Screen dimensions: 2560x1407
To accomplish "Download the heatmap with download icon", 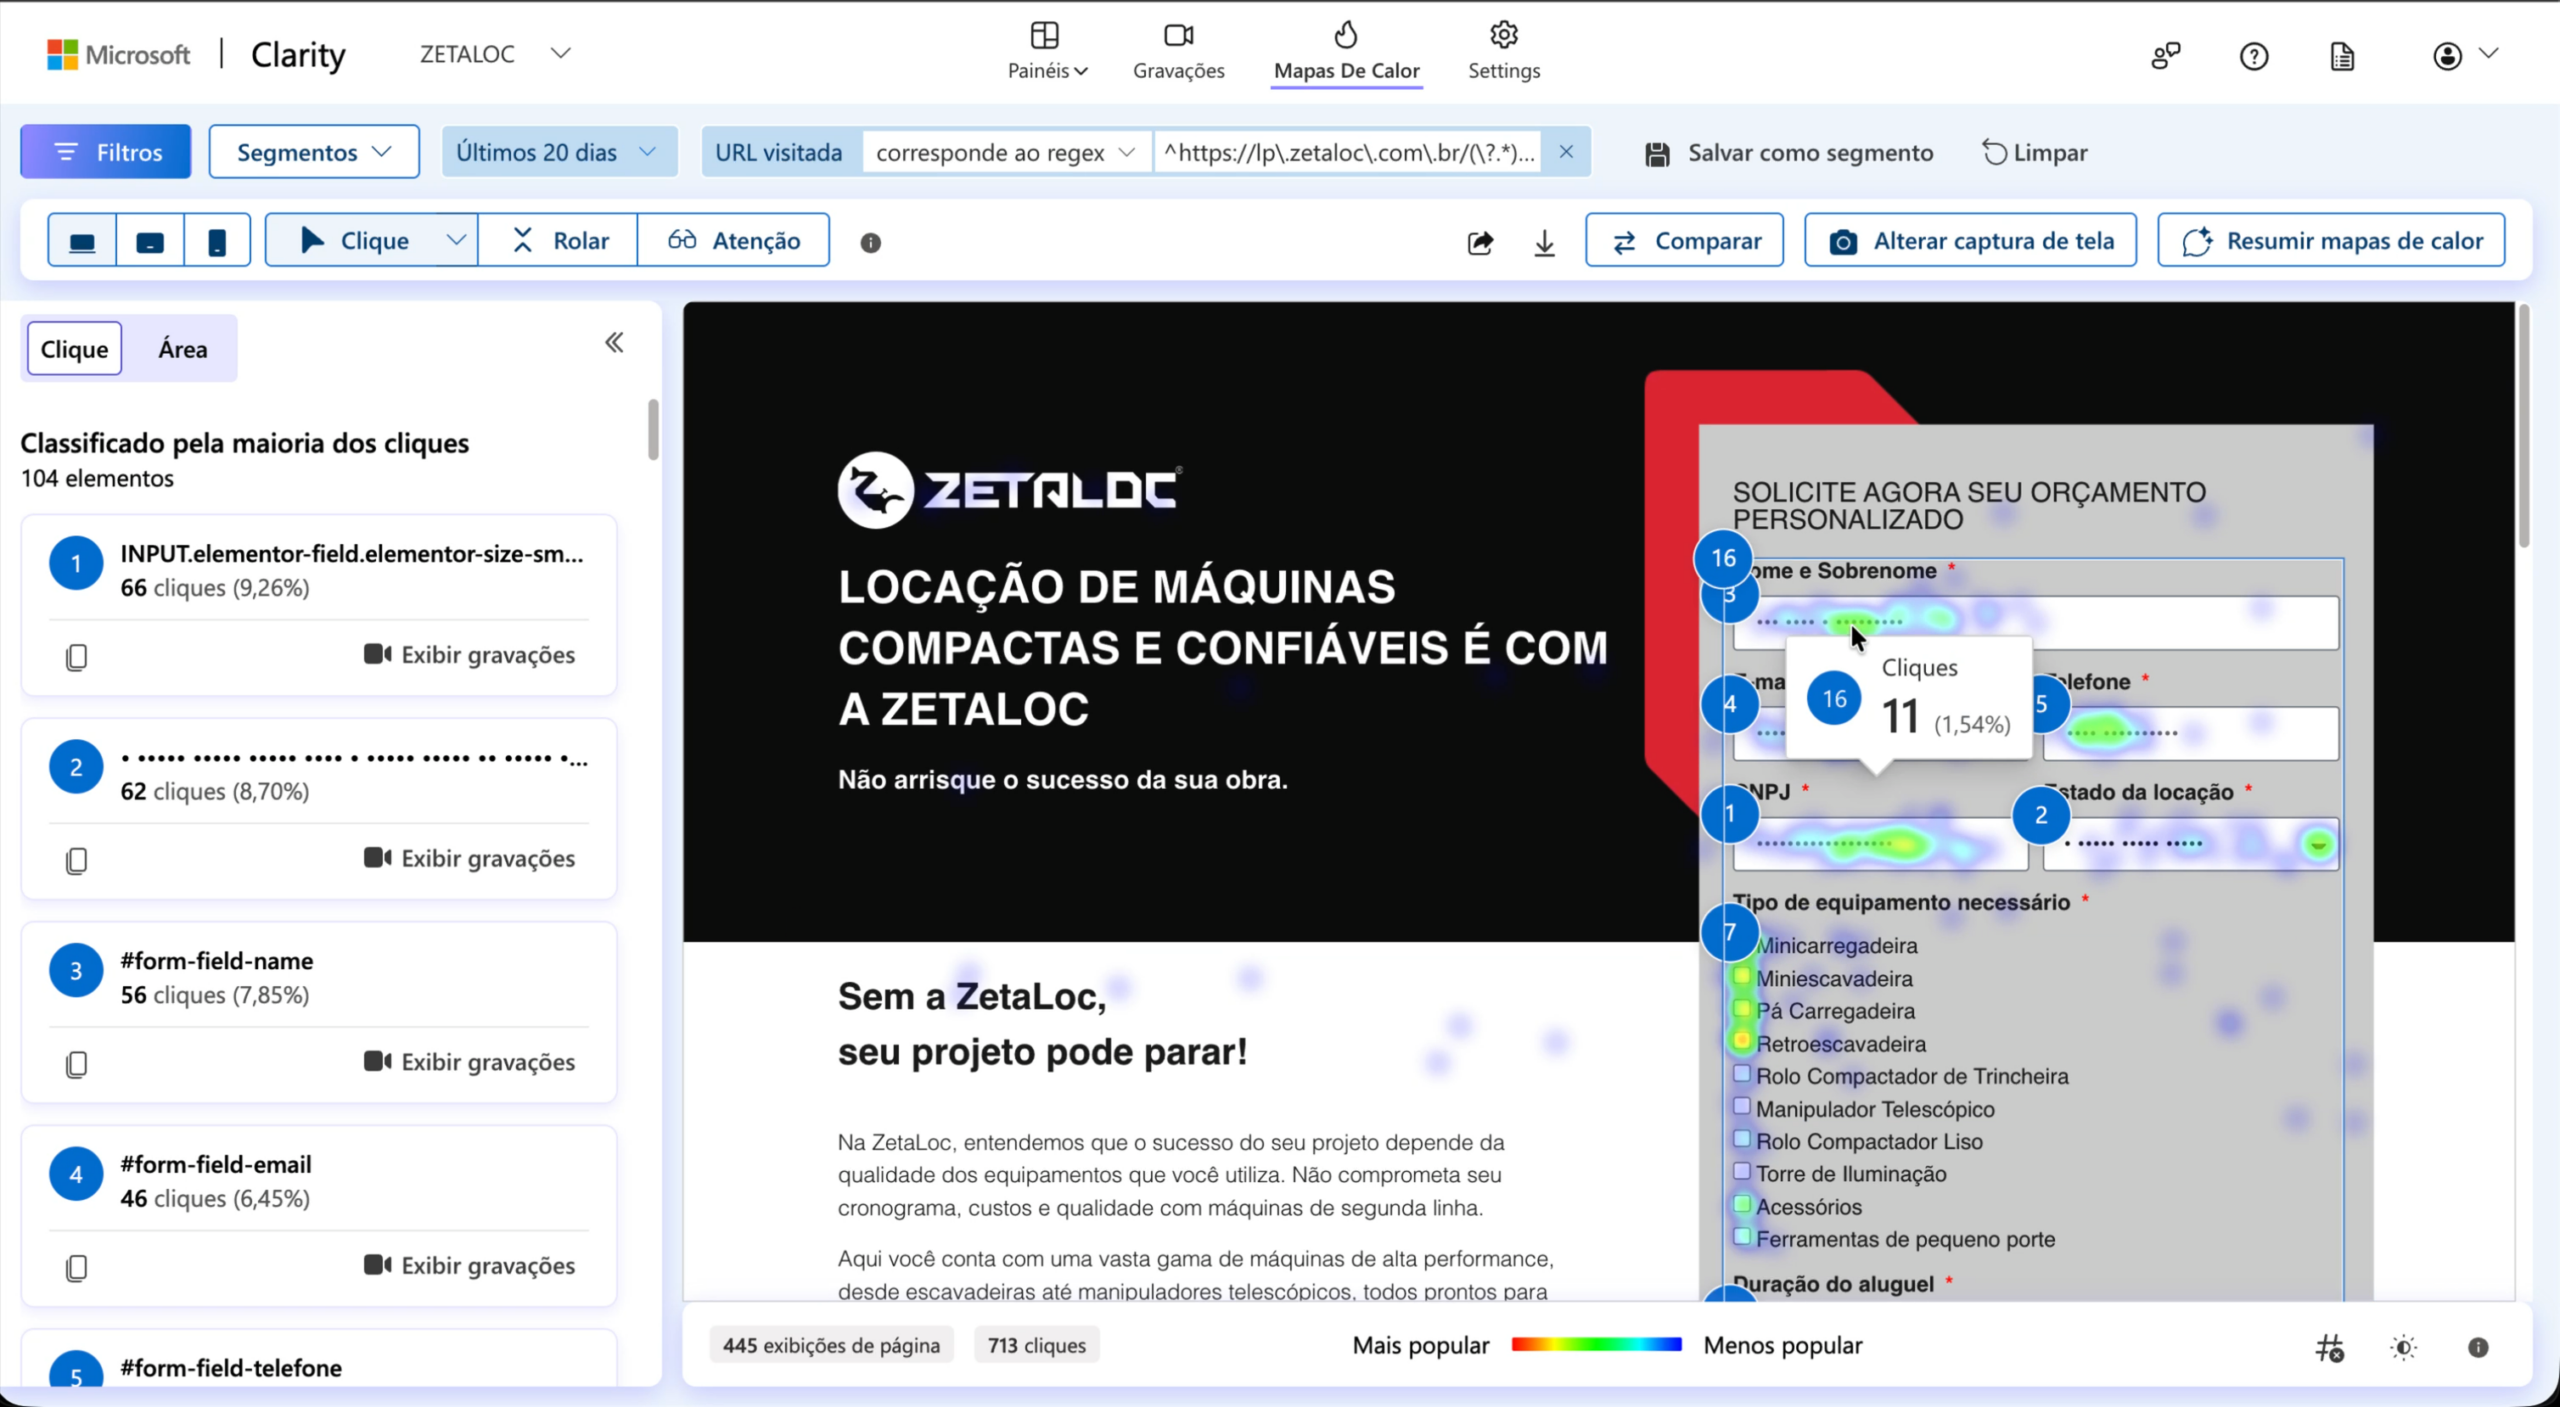I will (1544, 242).
